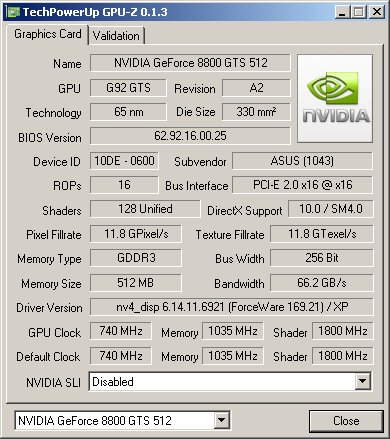This screenshot has width=390, height=439.
Task: Open the NVIDIA SLI dropdown arrow
Action: coord(362,381)
